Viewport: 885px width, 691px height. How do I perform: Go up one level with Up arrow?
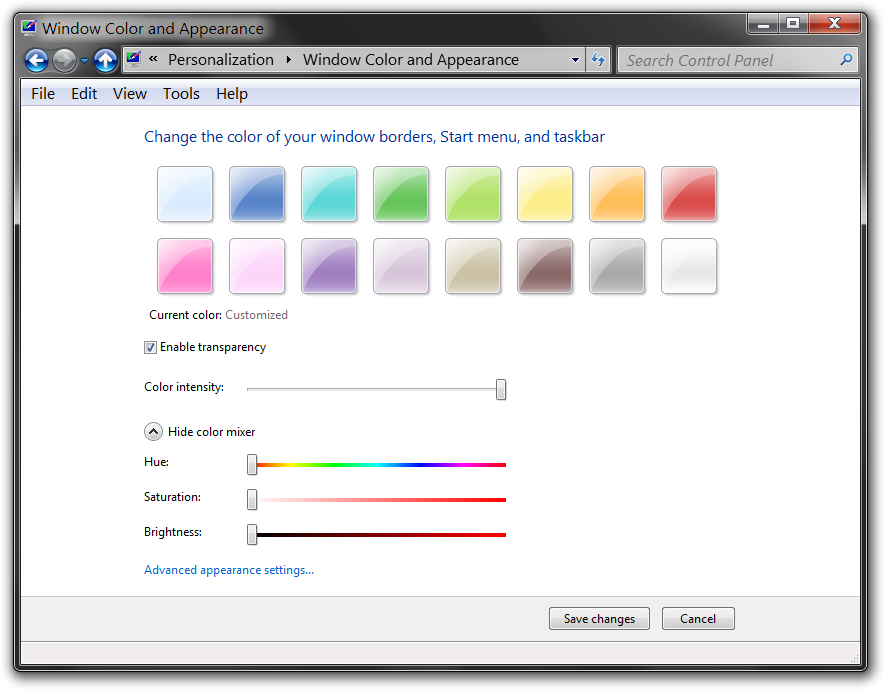(105, 60)
